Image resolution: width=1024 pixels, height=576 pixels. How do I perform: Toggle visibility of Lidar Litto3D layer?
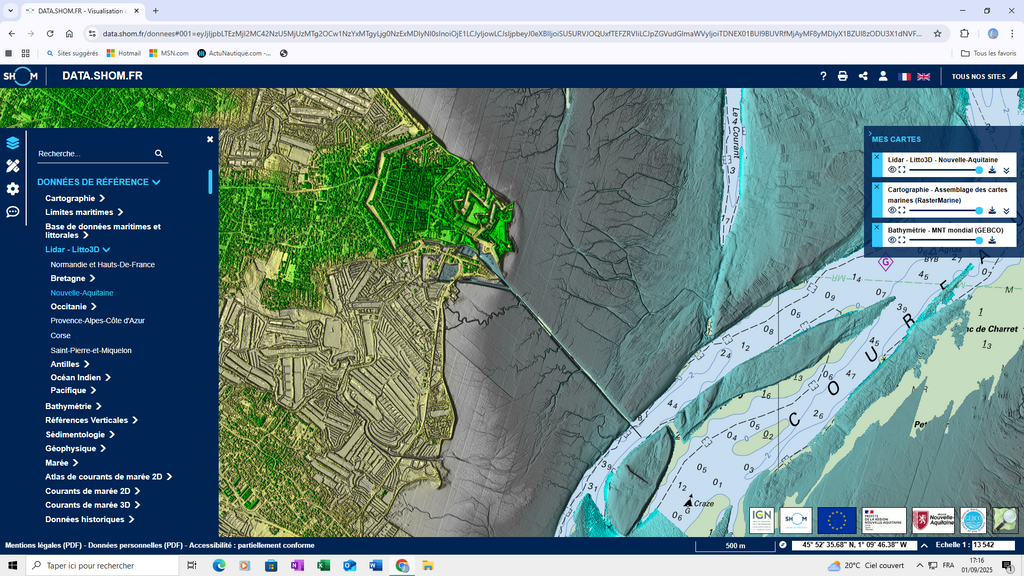[x=892, y=170]
